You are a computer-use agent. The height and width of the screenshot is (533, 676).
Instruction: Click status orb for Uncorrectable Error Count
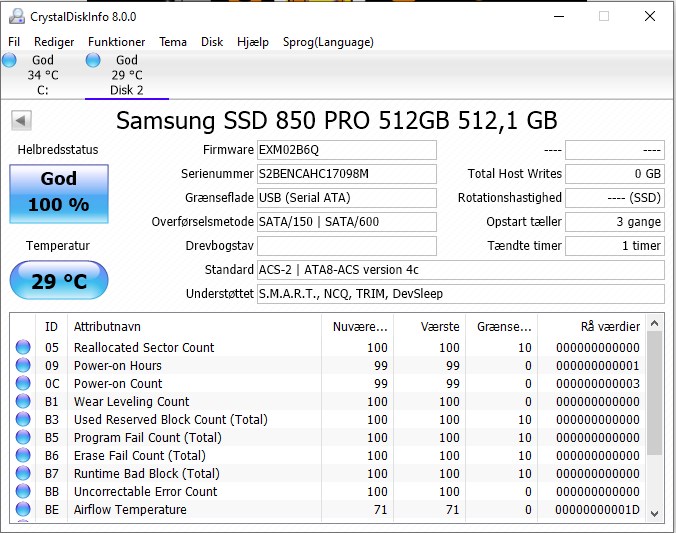click(x=23, y=491)
